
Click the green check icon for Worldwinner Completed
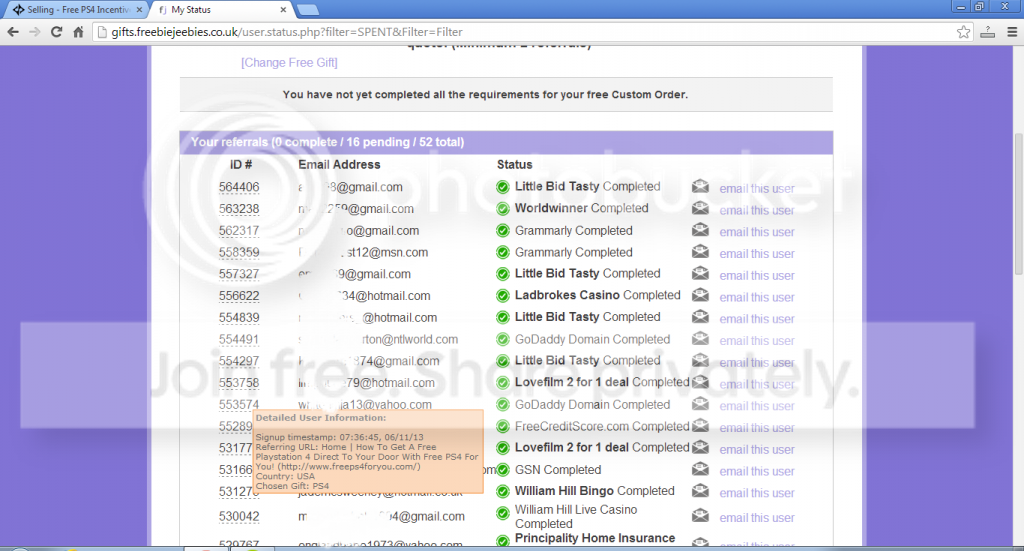click(503, 209)
